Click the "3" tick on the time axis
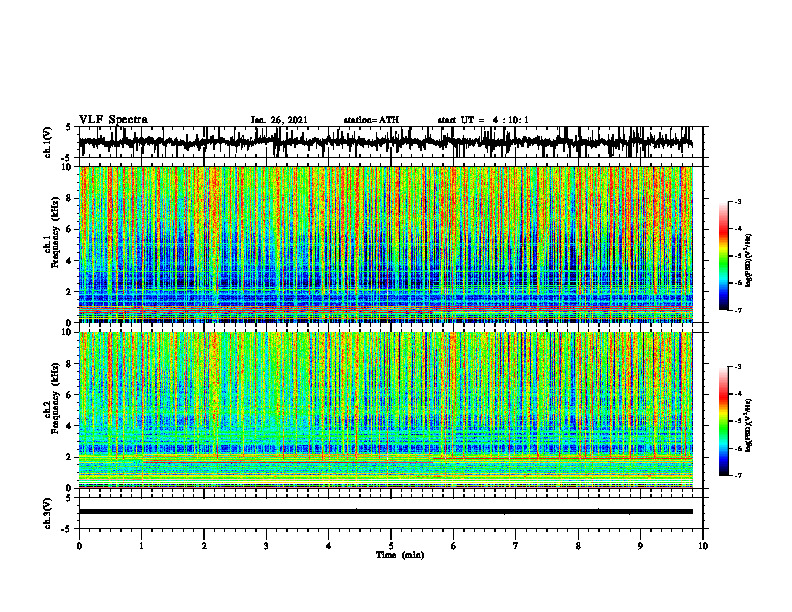The height and width of the screenshot is (612, 792). coord(266,546)
